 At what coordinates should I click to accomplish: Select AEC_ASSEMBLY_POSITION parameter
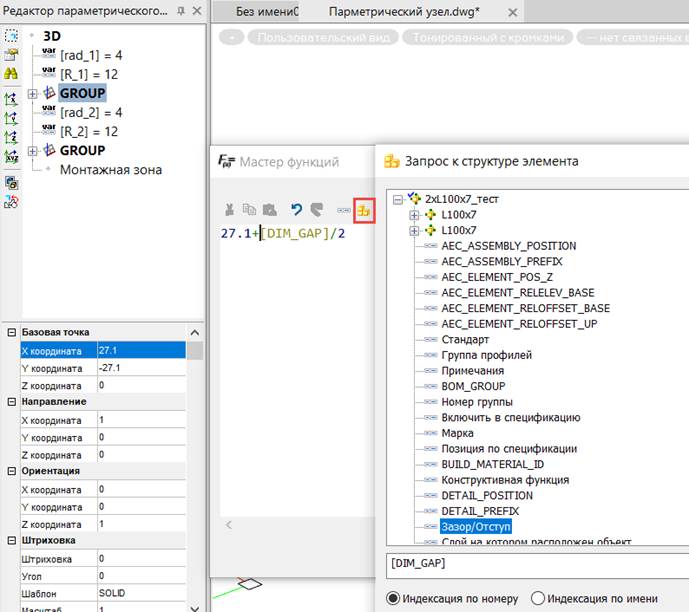[508, 246]
